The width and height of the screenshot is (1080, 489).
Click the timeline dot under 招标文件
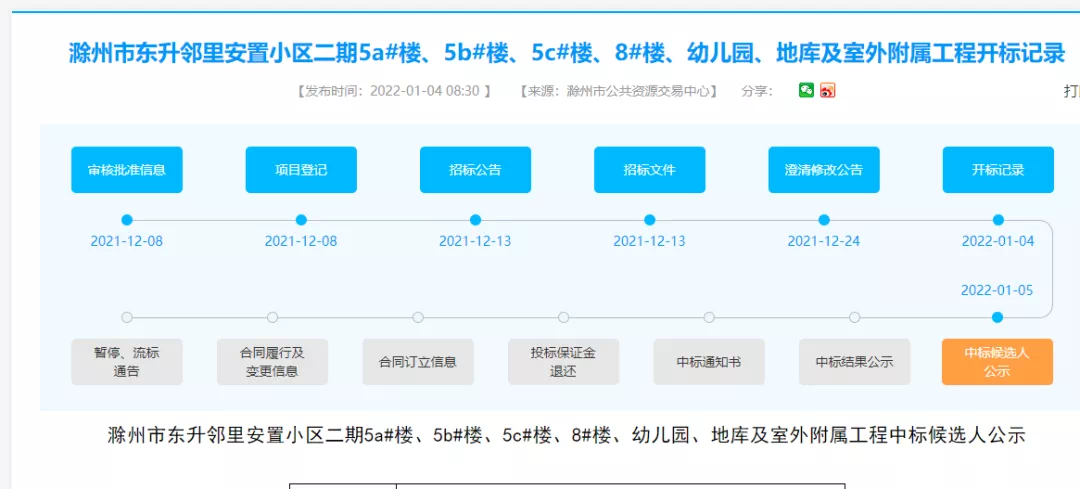(x=650, y=220)
